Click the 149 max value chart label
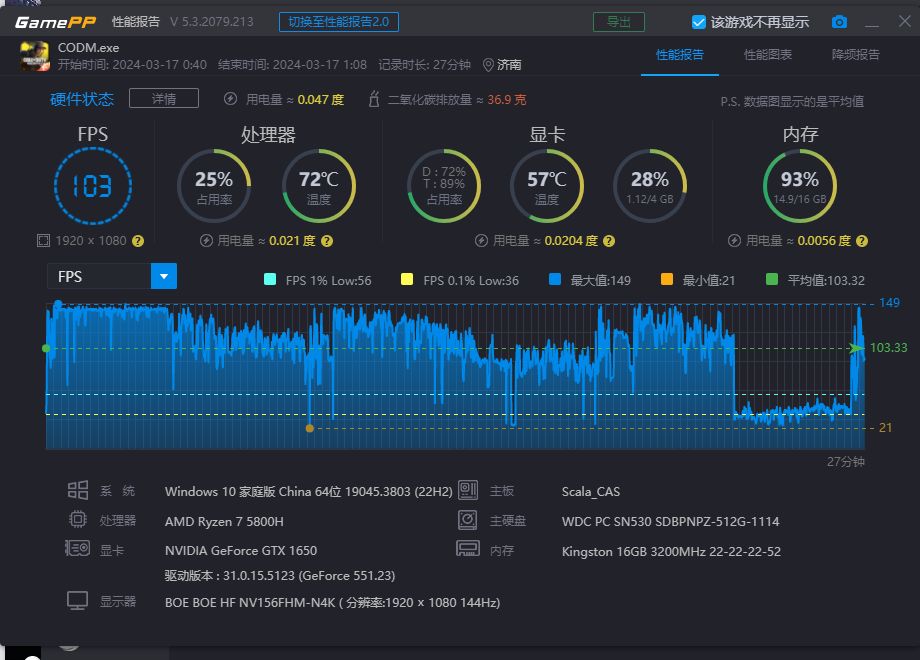The height and width of the screenshot is (660, 920). click(889, 303)
